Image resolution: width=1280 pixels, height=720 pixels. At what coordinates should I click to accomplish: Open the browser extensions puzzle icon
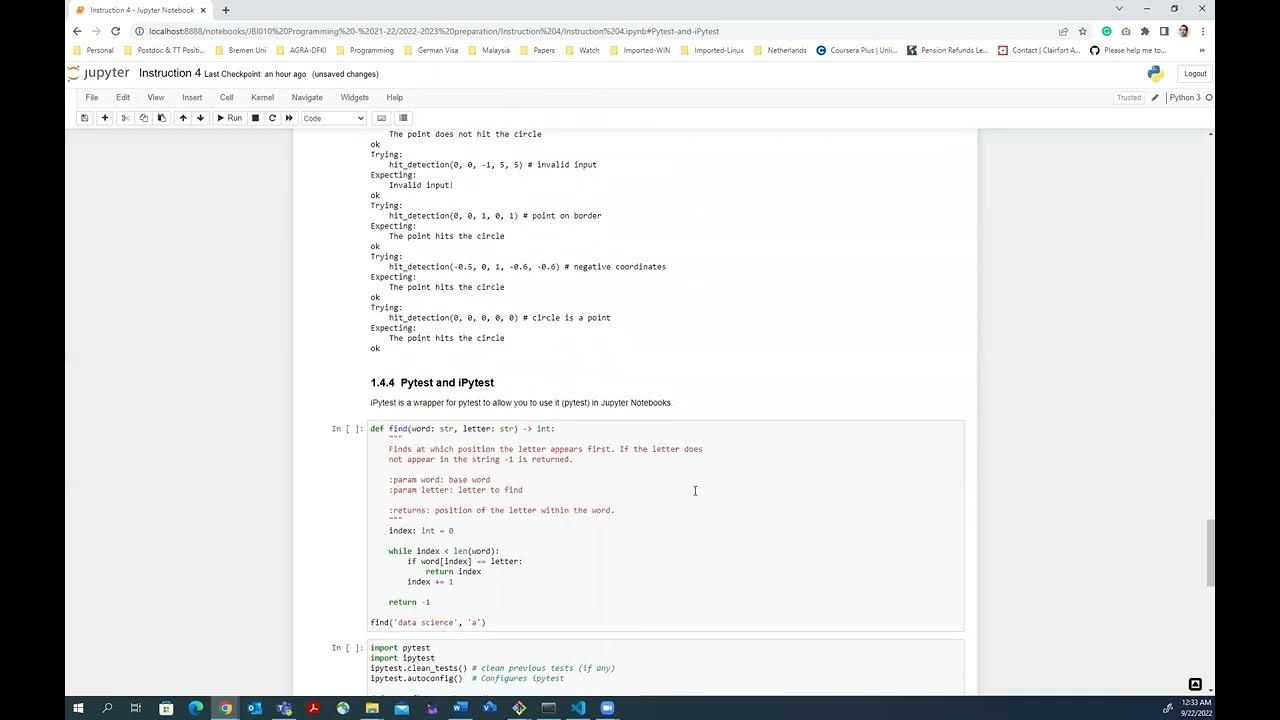coord(1145,31)
